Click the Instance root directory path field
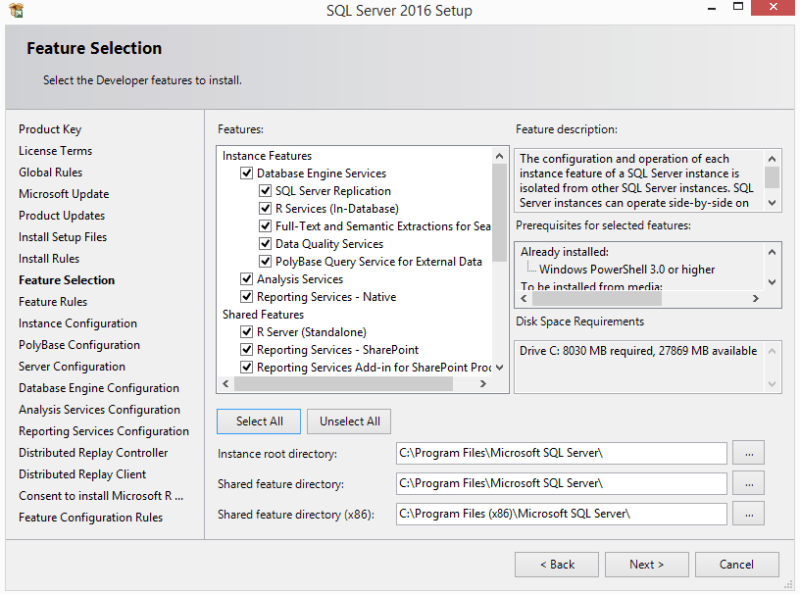Viewport: 800px width, 594px height. tap(561, 453)
